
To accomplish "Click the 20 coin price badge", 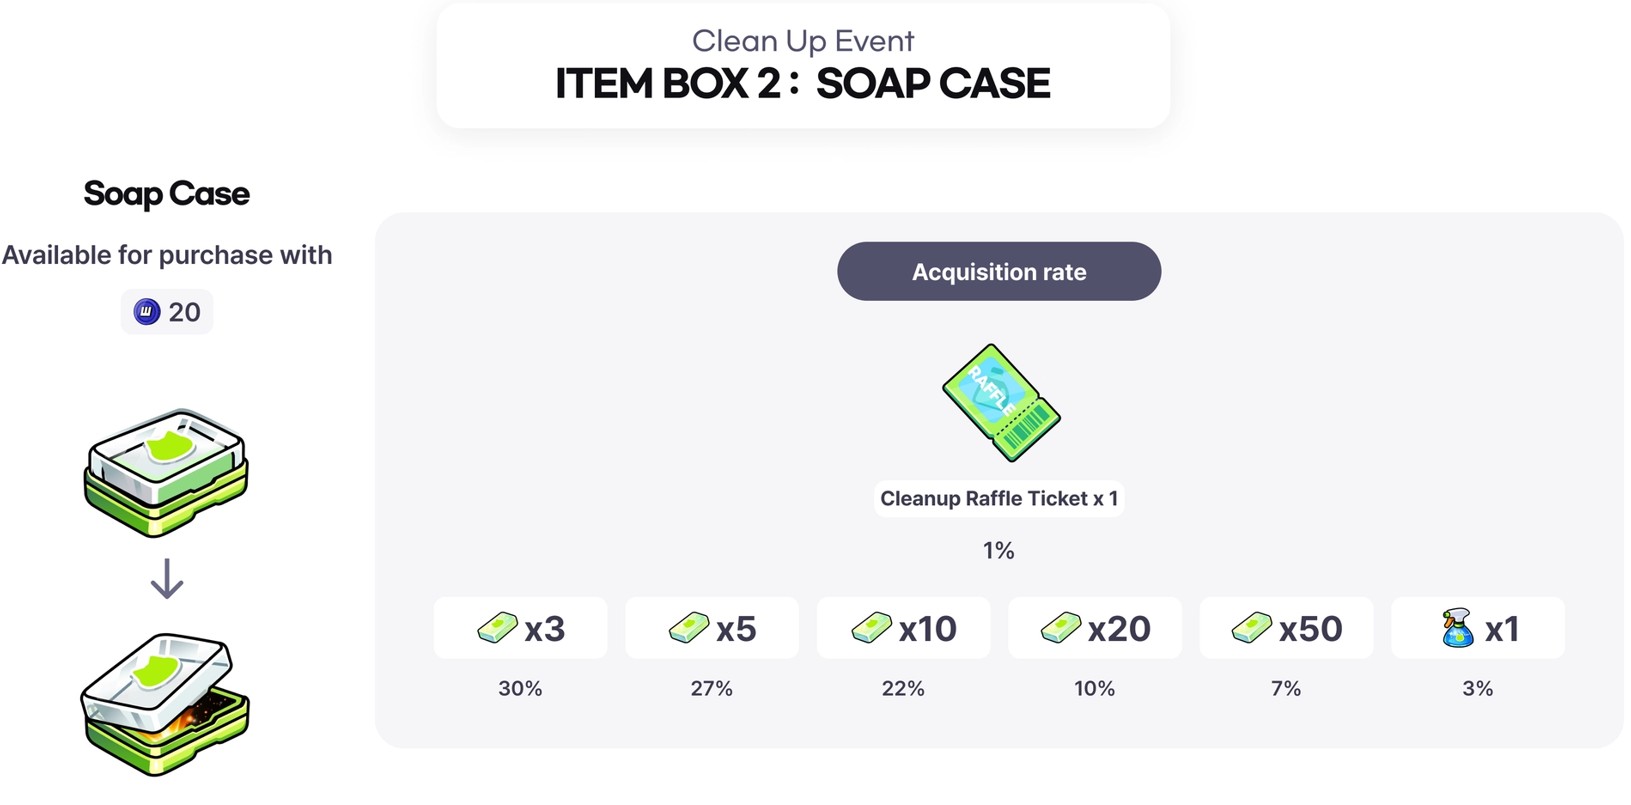I will click(x=168, y=312).
